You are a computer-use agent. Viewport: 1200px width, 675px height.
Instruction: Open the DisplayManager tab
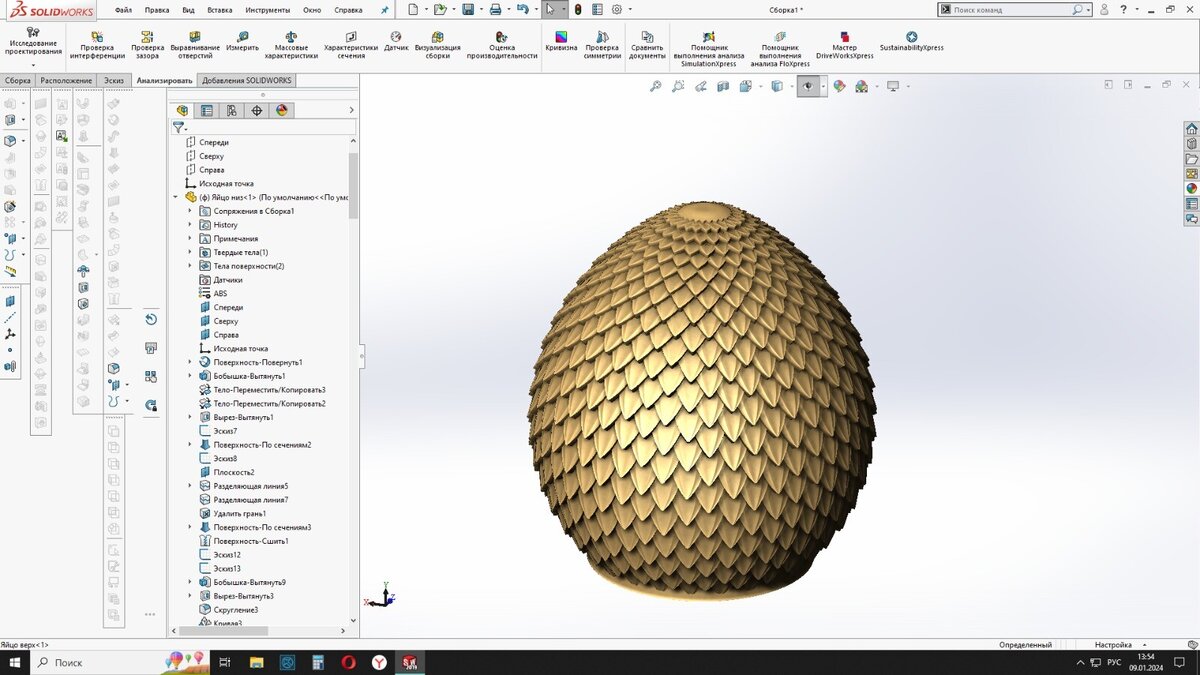tap(282, 111)
